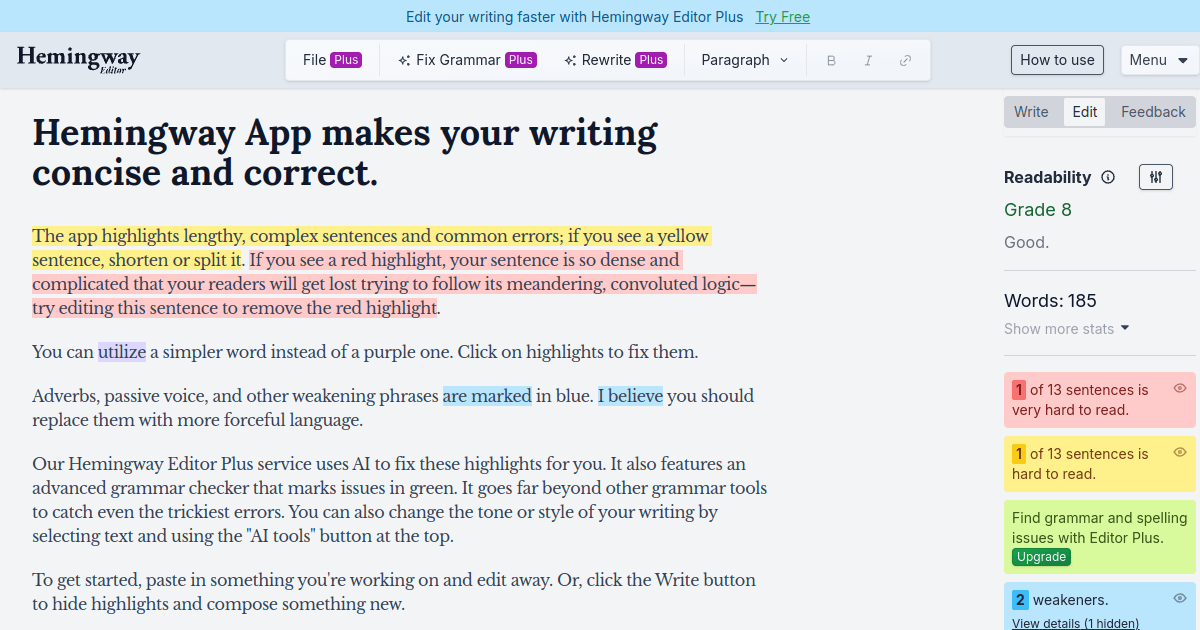The width and height of the screenshot is (1200, 630).
Task: Click paragraph starting Our Hemingway Editor Plus
Action: point(400,500)
